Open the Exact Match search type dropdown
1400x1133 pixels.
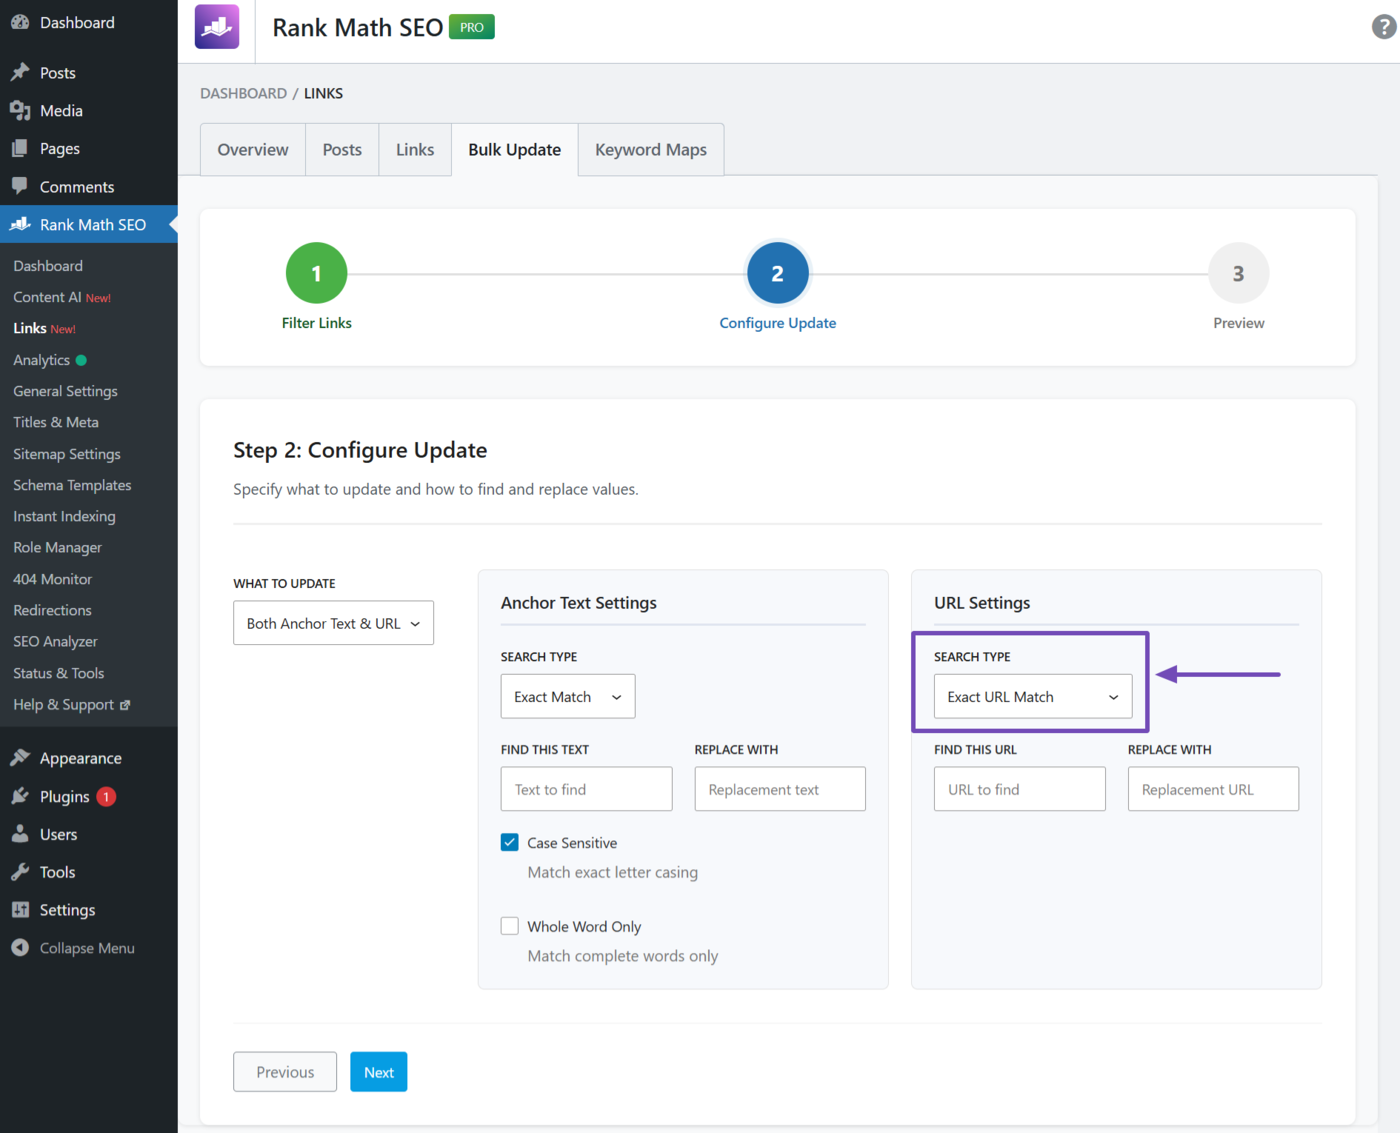tap(567, 696)
